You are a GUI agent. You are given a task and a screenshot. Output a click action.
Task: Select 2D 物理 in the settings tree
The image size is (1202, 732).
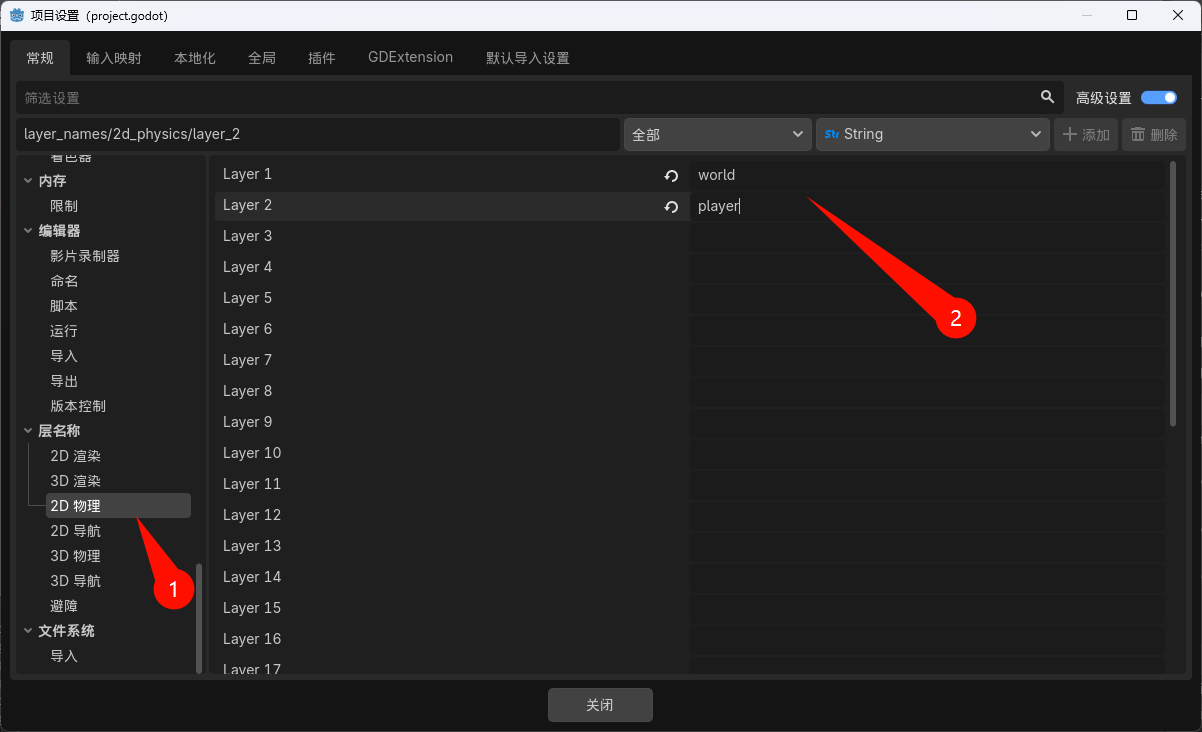click(x=118, y=506)
